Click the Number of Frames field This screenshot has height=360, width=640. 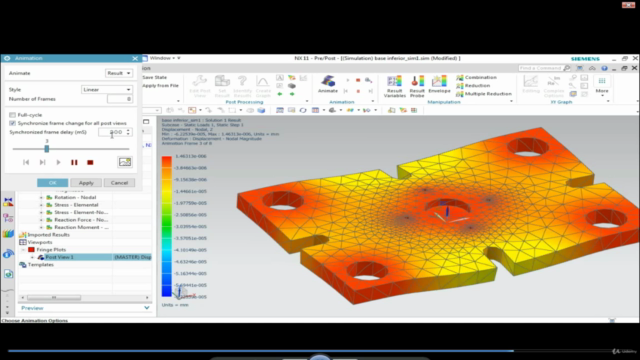(120, 99)
